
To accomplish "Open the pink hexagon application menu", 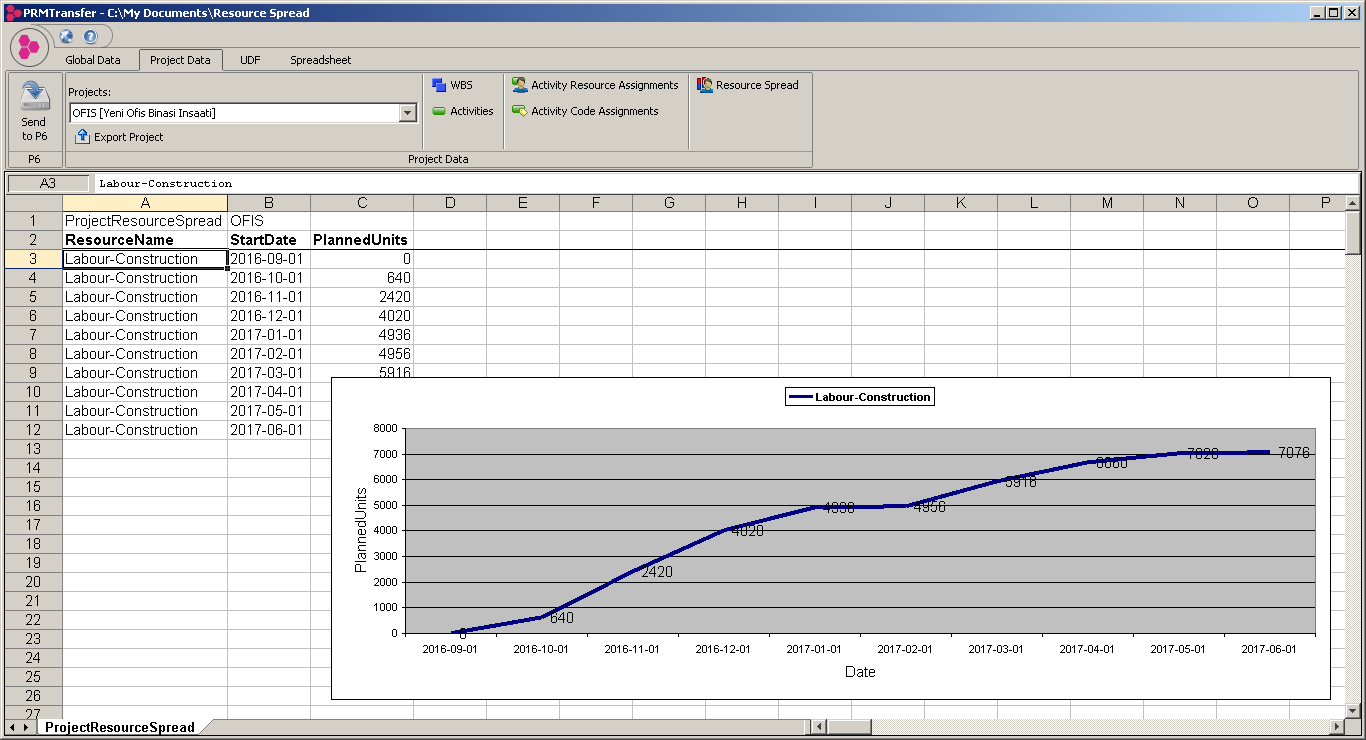I will 28,44.
